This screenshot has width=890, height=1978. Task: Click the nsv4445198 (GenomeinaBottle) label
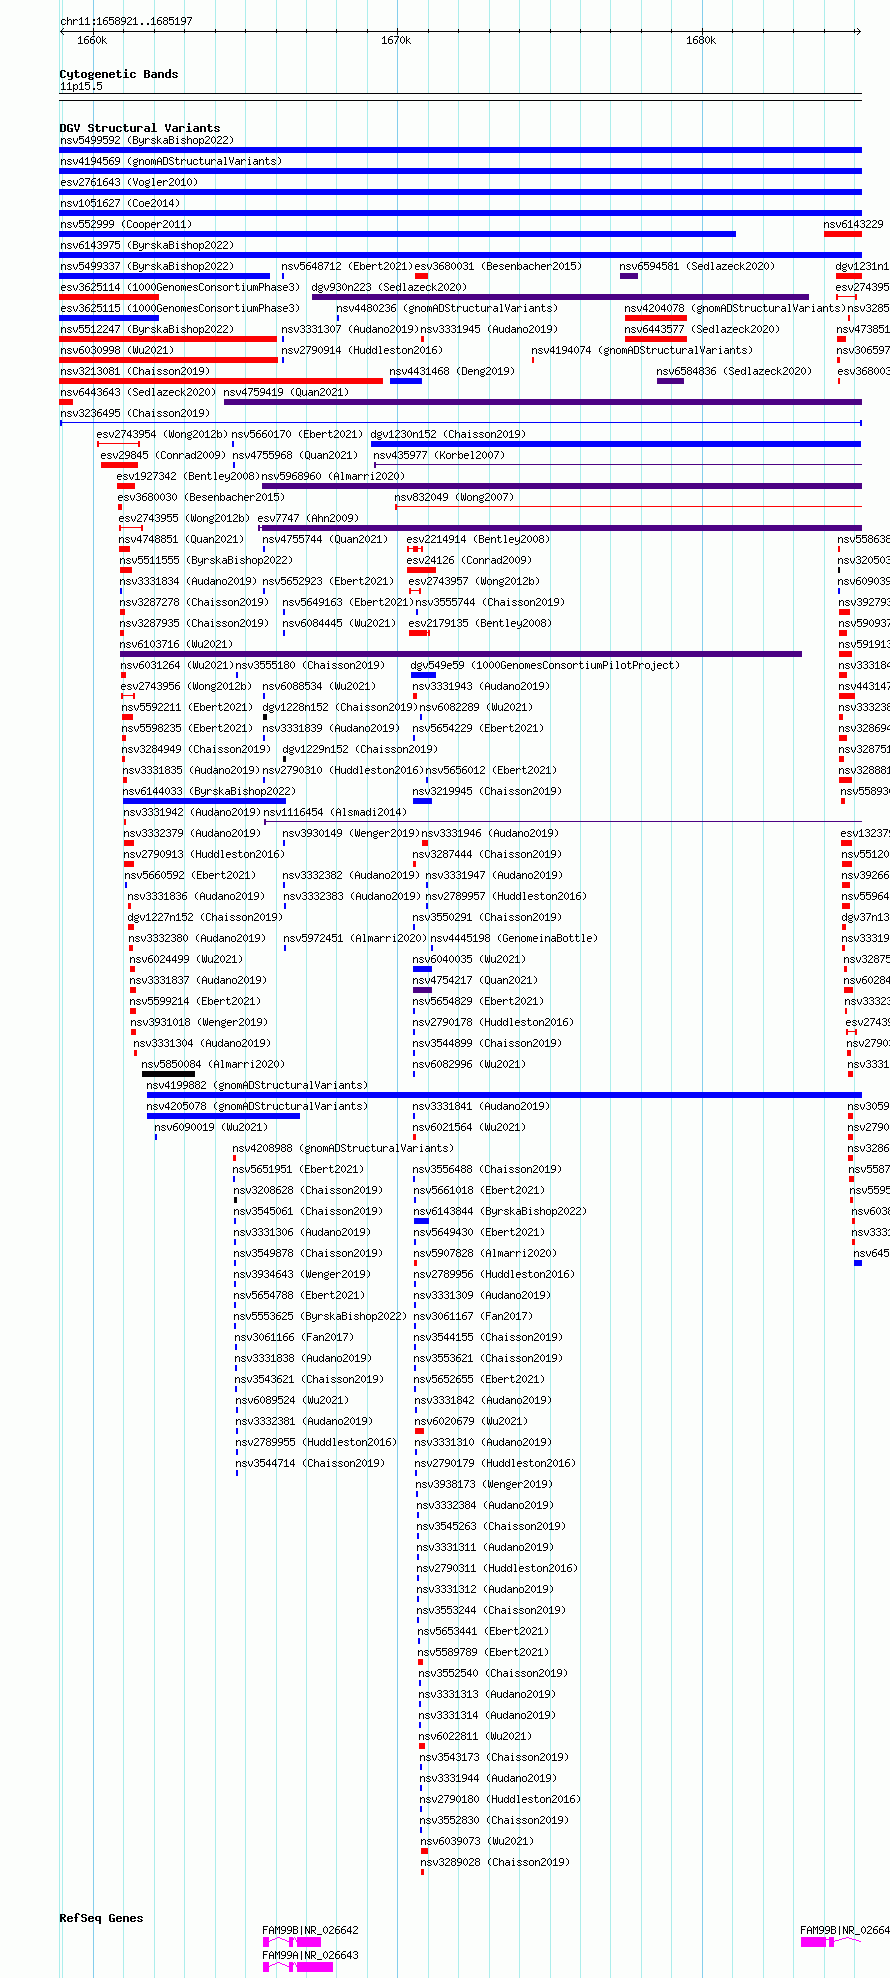point(514,938)
